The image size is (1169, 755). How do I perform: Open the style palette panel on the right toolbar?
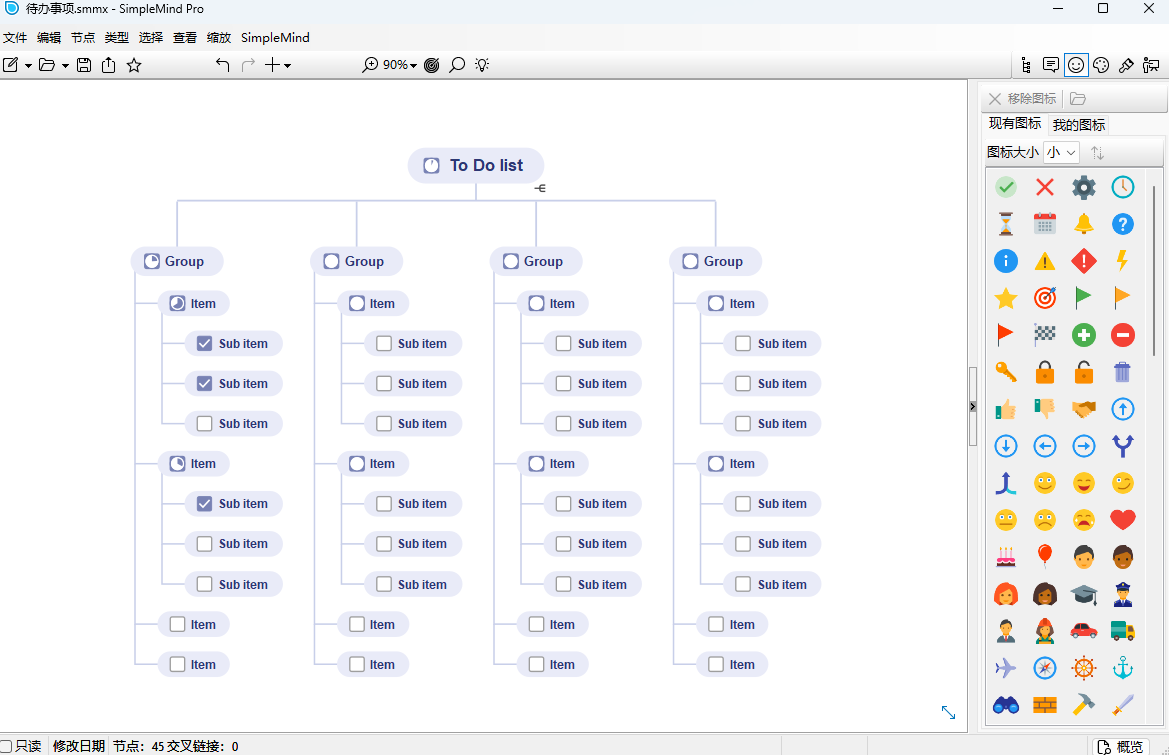tap(1101, 64)
